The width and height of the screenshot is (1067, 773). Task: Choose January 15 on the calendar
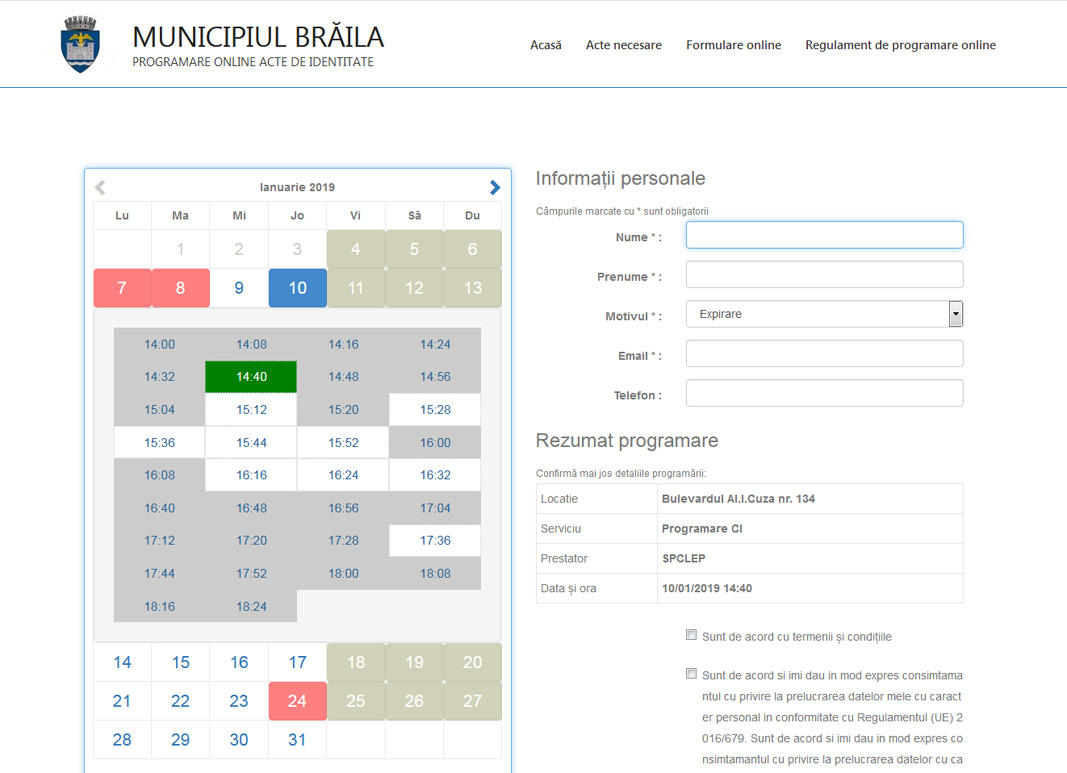[180, 662]
